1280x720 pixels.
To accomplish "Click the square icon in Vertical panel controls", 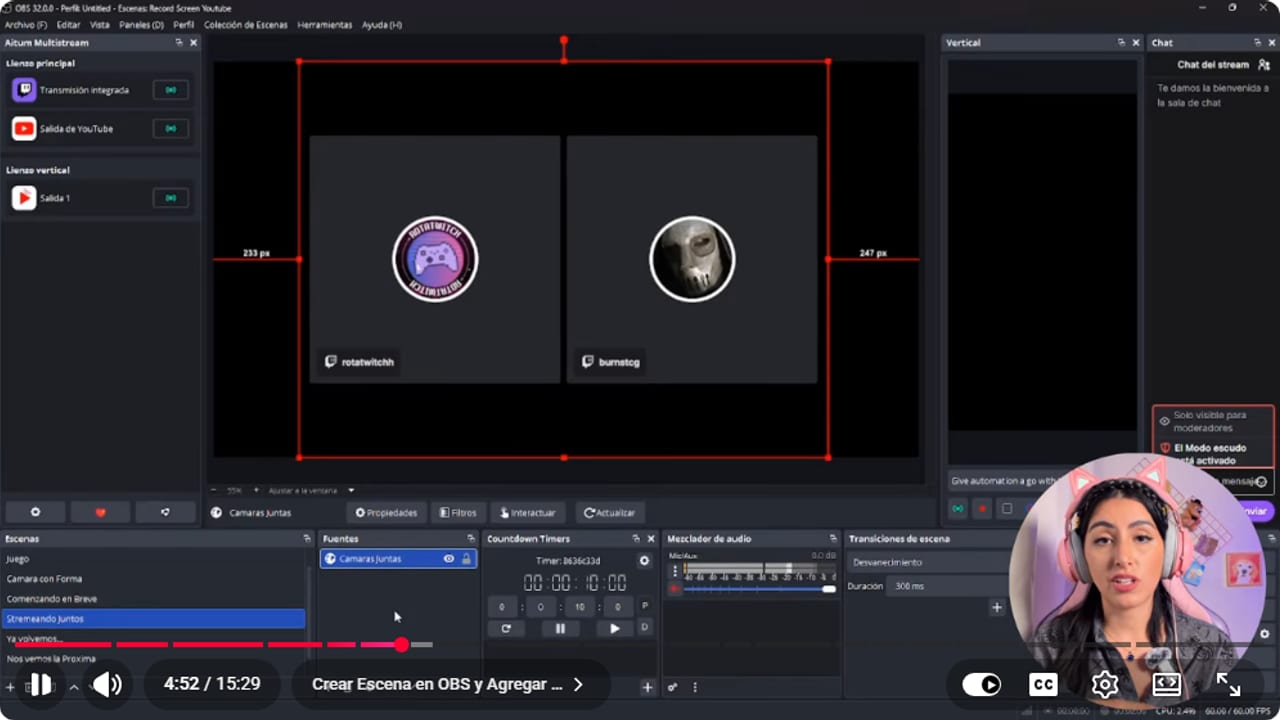I will pyautogui.click(x=1007, y=509).
